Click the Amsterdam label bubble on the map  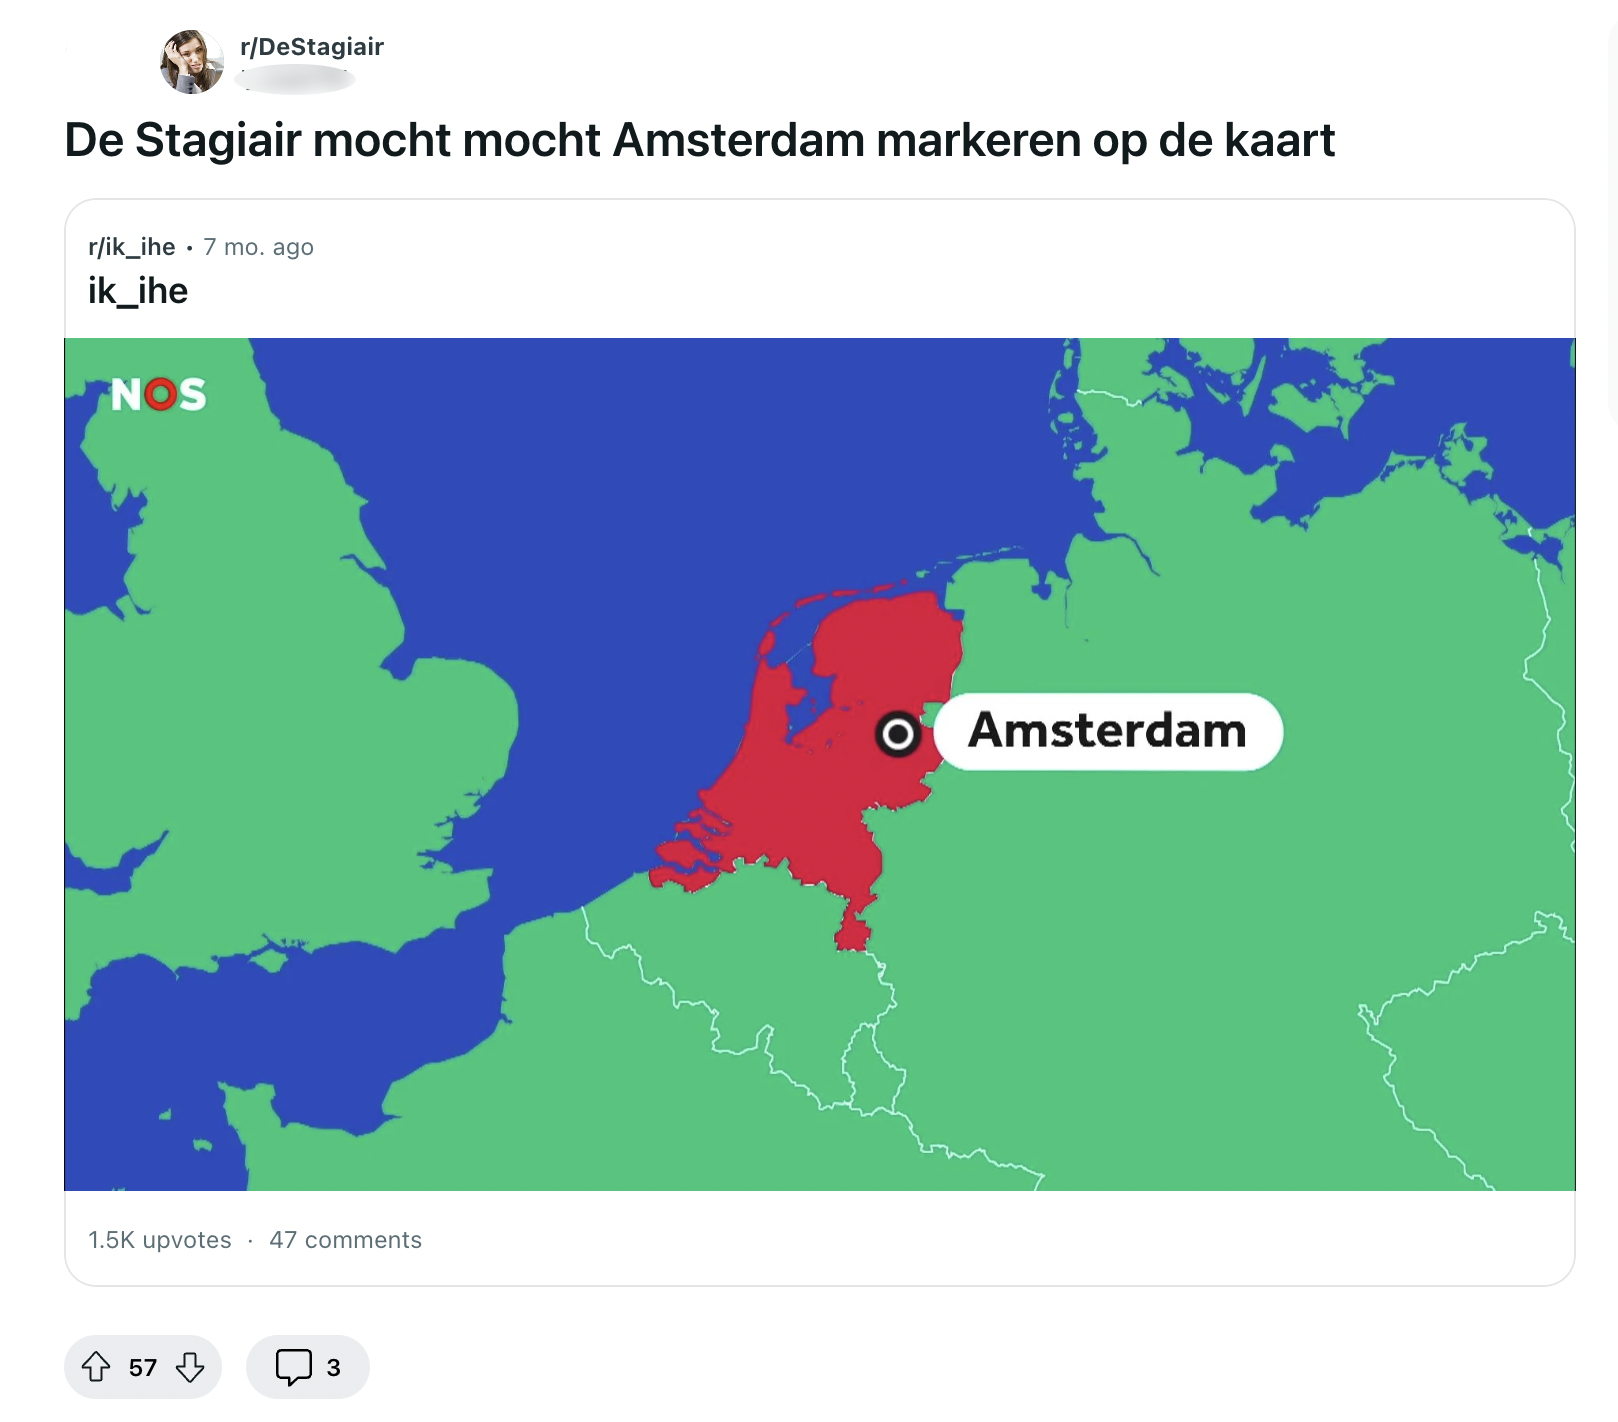pyautogui.click(x=1108, y=732)
